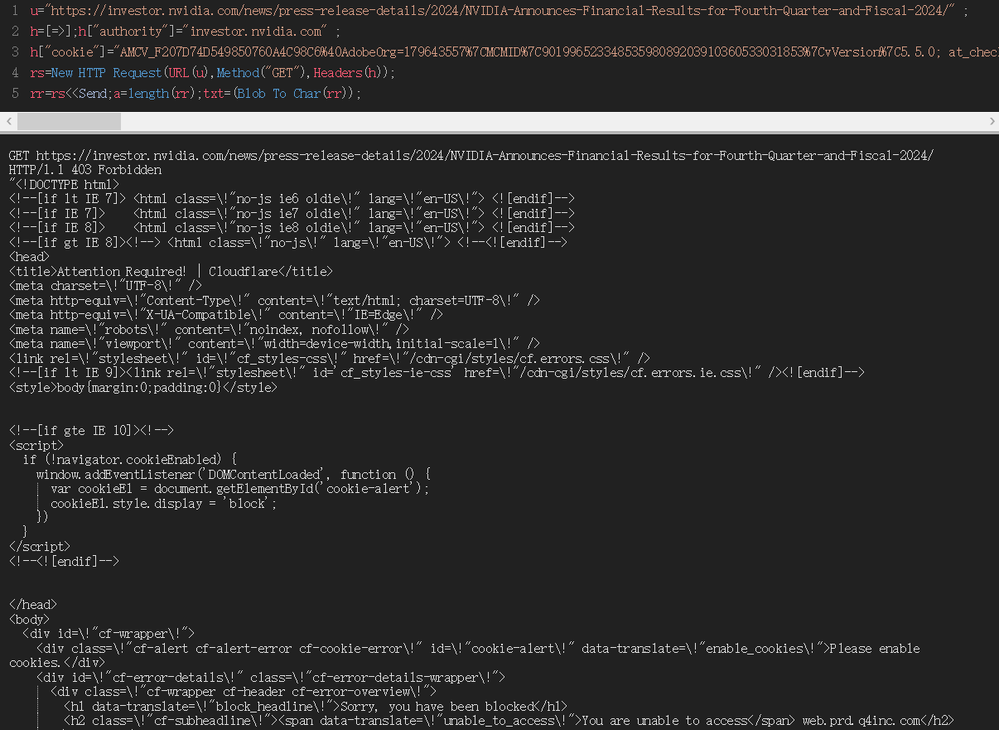Click the left scroll arrow of horizontal scrollbar
Viewport: 999px width, 730px height.
tap(8, 121)
